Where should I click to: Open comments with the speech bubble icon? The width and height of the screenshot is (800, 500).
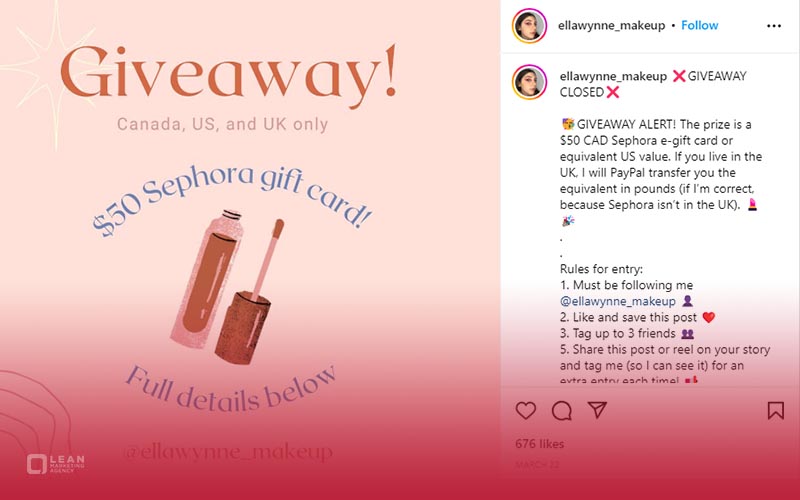[561, 410]
